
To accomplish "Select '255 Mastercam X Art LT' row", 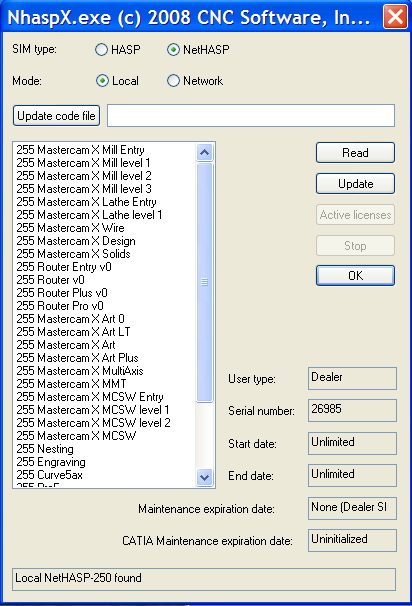I will coord(104,332).
